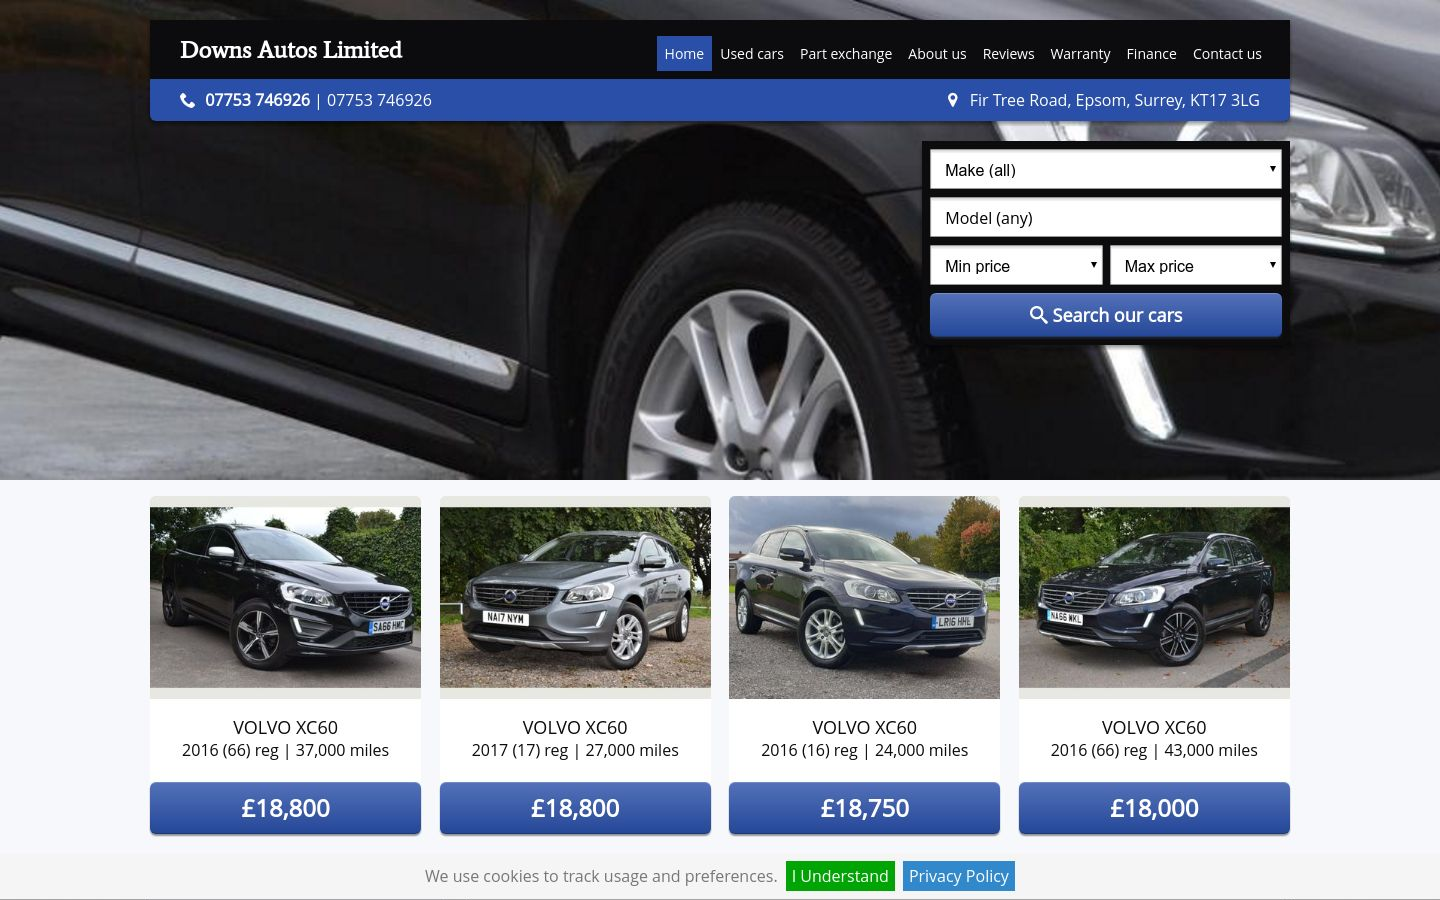
Task: Click VOLVO XC60 title with 27,000 miles
Action: pos(575,728)
